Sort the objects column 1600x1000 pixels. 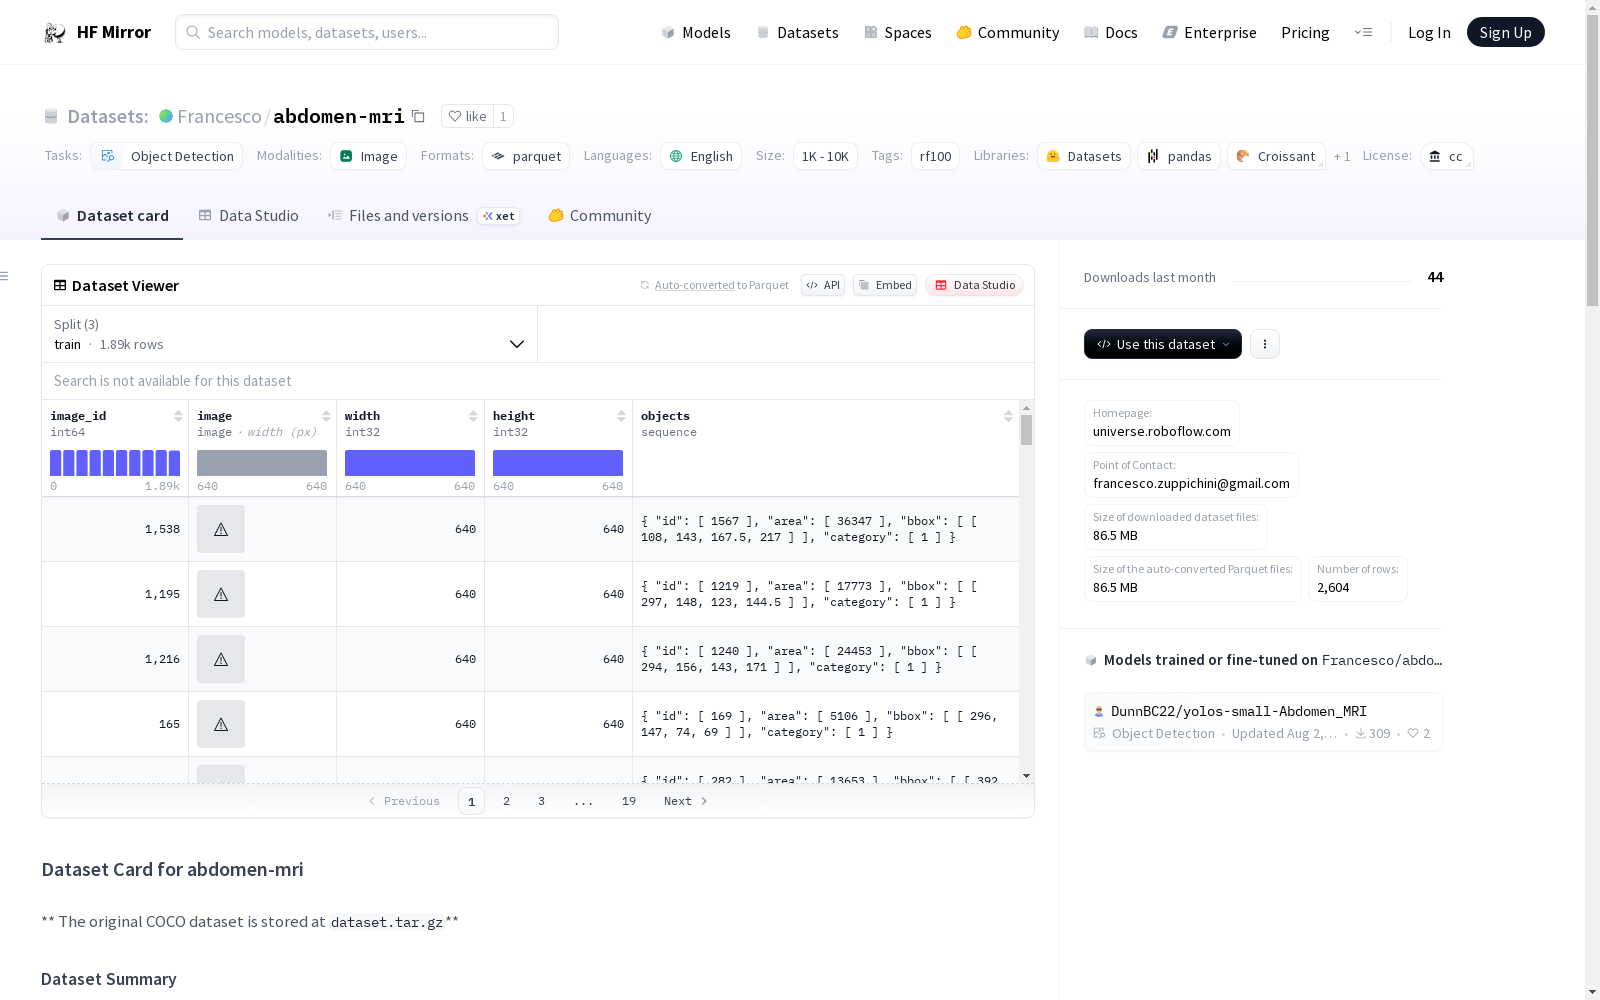(1008, 416)
